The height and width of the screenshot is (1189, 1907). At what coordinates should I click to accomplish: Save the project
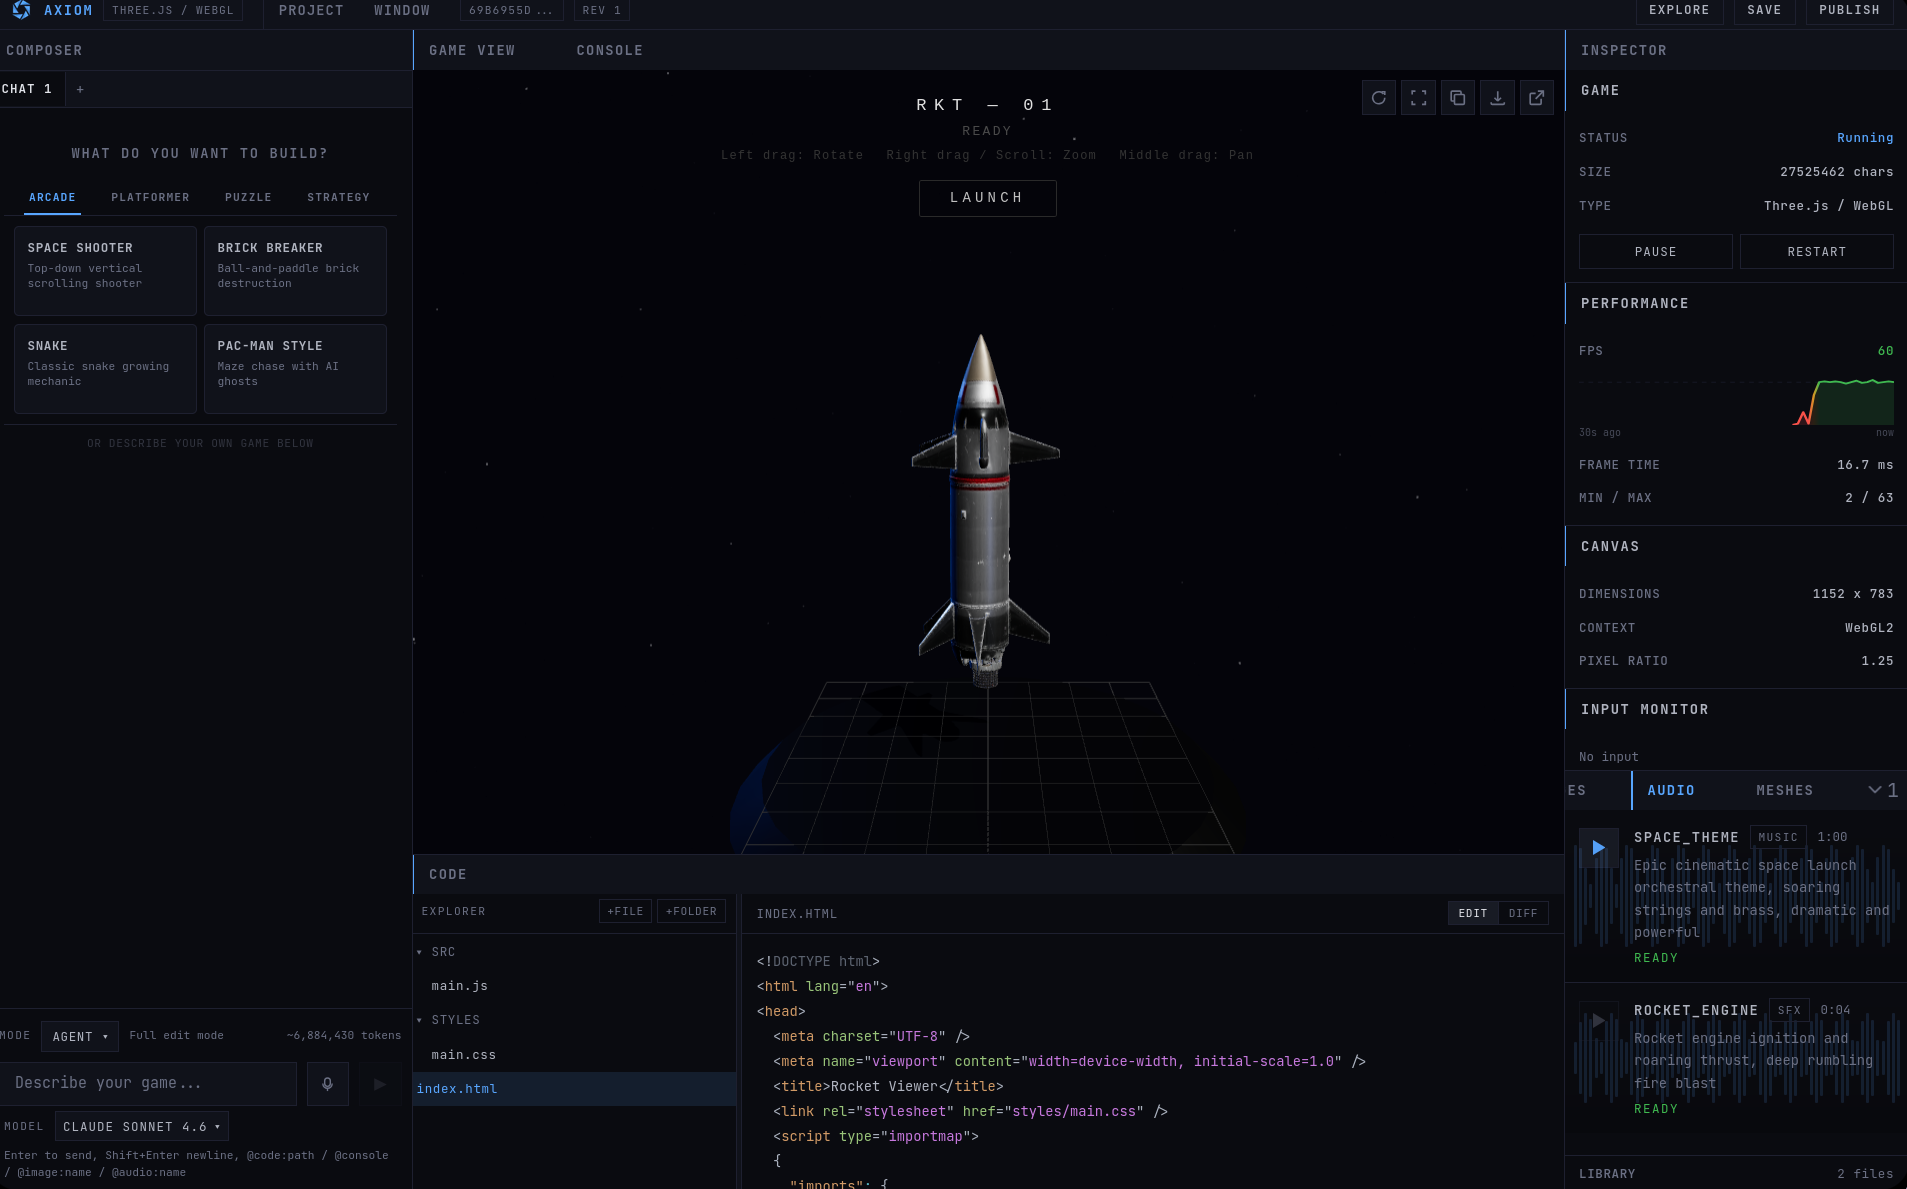[1764, 10]
